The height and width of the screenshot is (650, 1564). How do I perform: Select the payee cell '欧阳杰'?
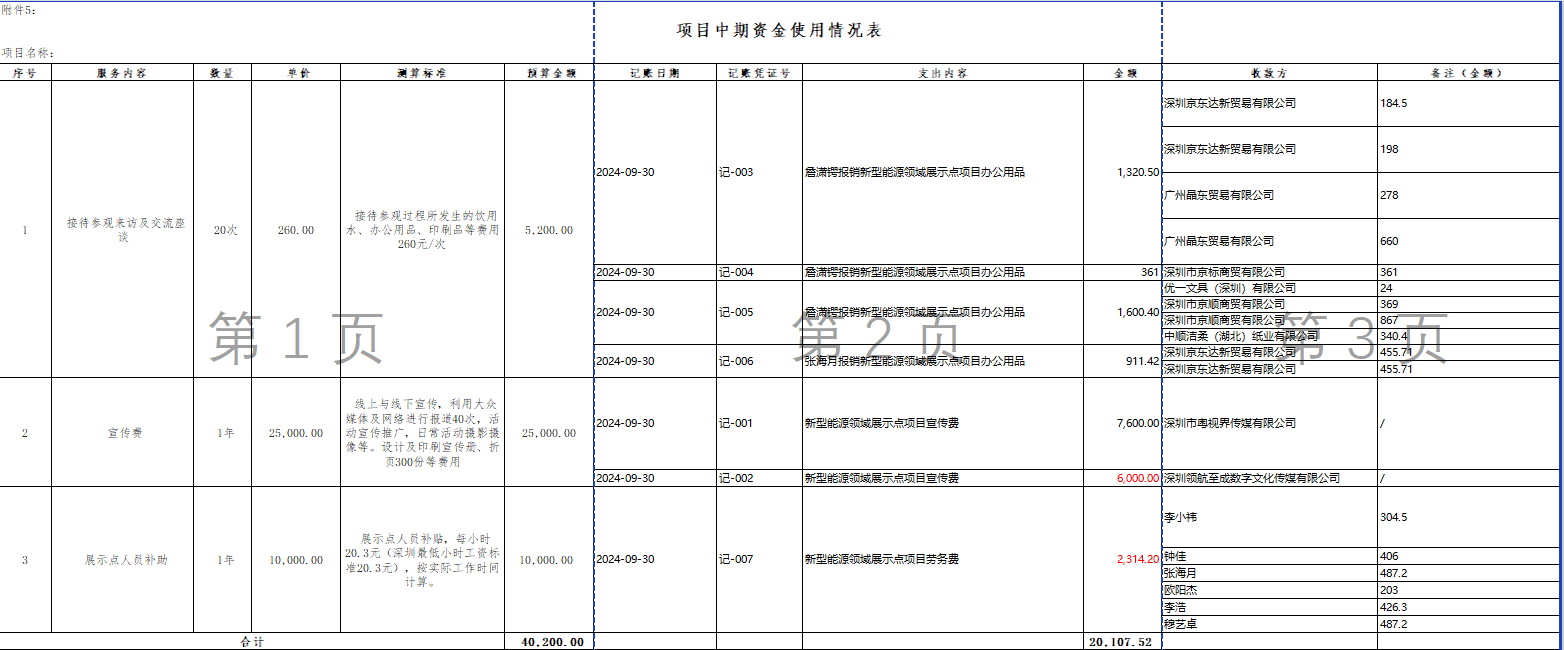[x=1270, y=590]
